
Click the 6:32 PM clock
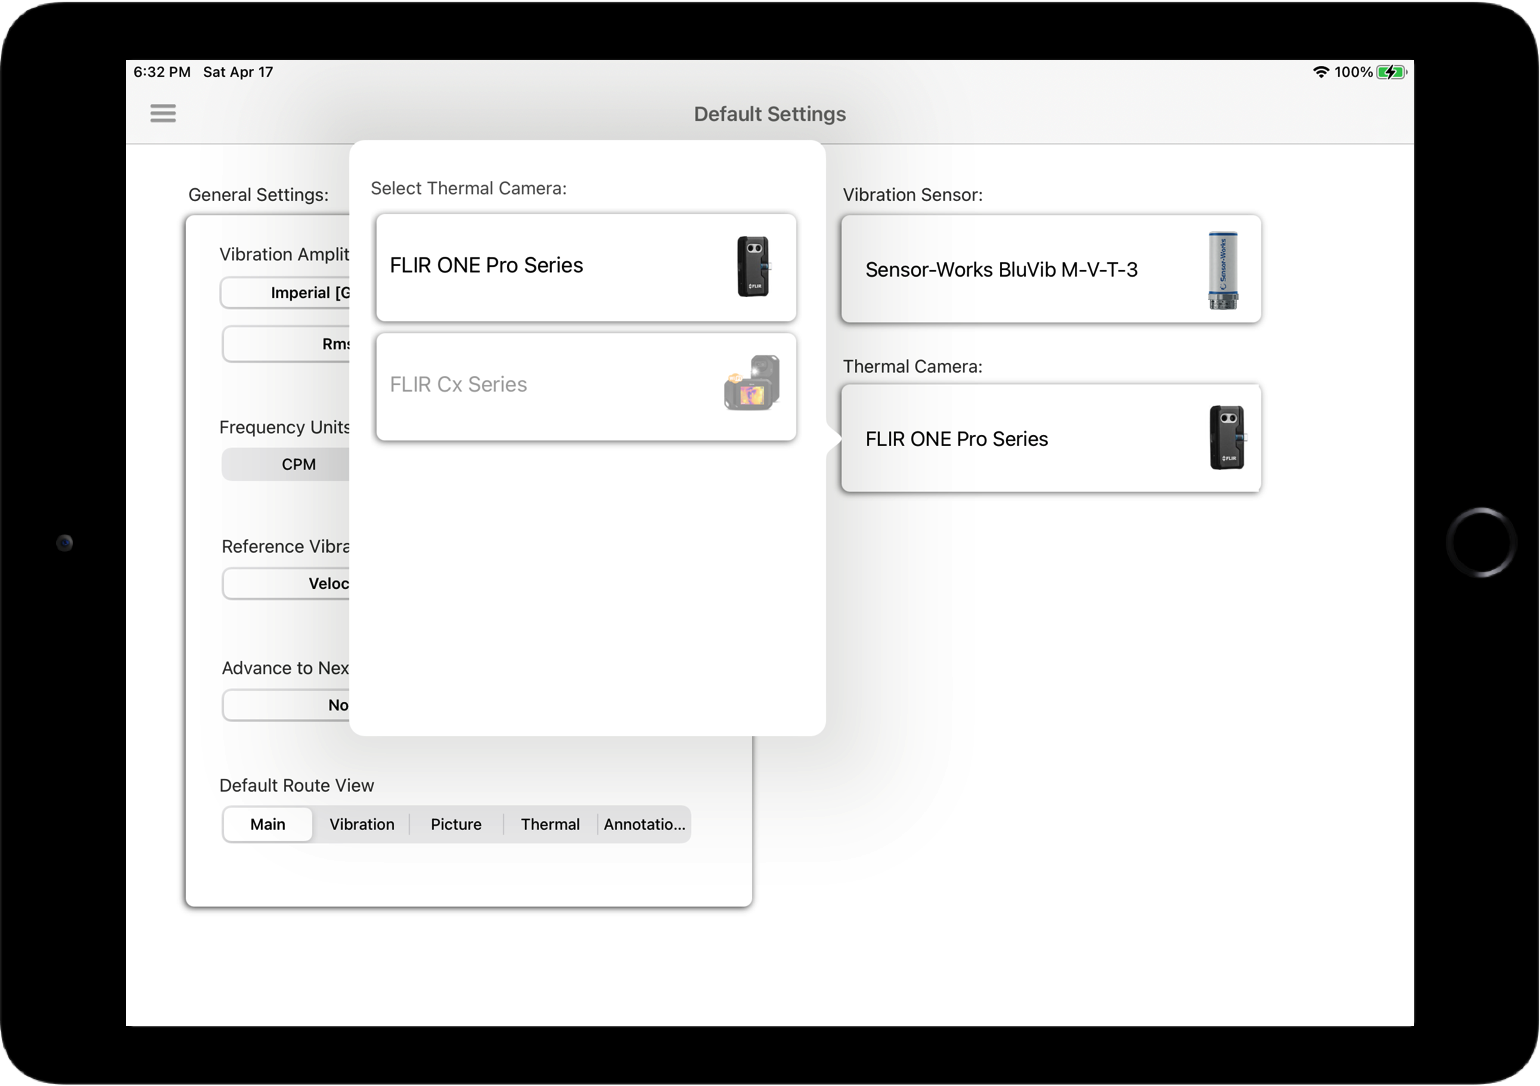coord(162,72)
